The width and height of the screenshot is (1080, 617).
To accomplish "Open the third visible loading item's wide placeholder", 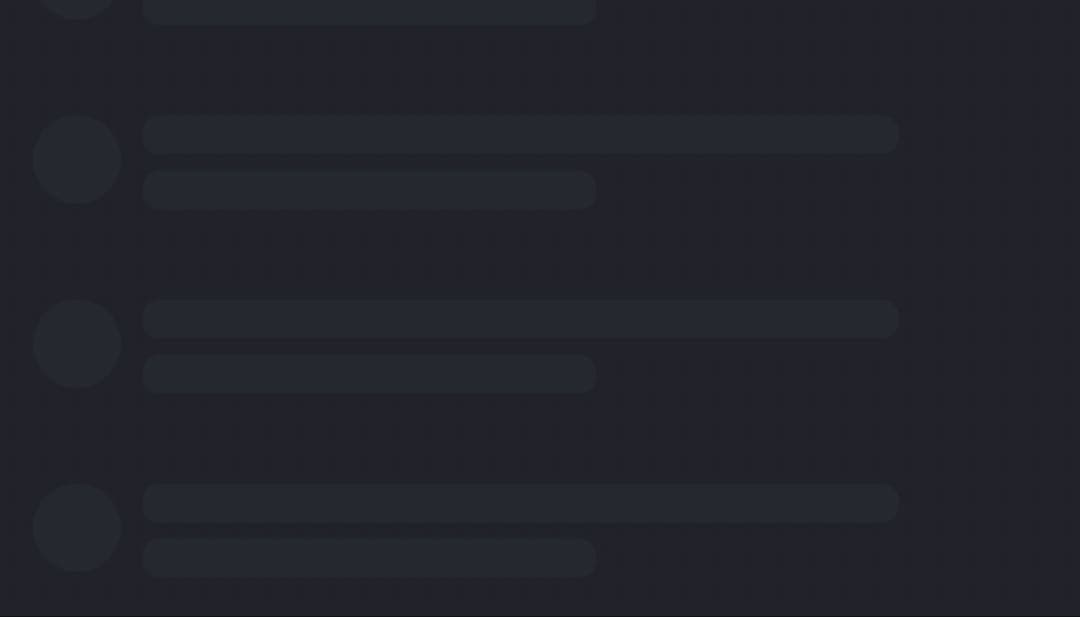I will (x=520, y=318).
